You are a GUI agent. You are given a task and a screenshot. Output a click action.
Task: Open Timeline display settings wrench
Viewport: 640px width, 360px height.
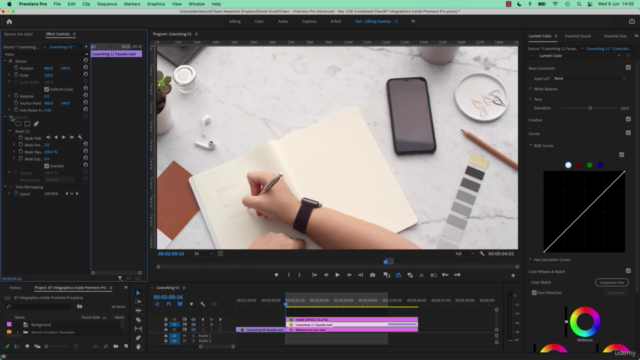click(202, 304)
